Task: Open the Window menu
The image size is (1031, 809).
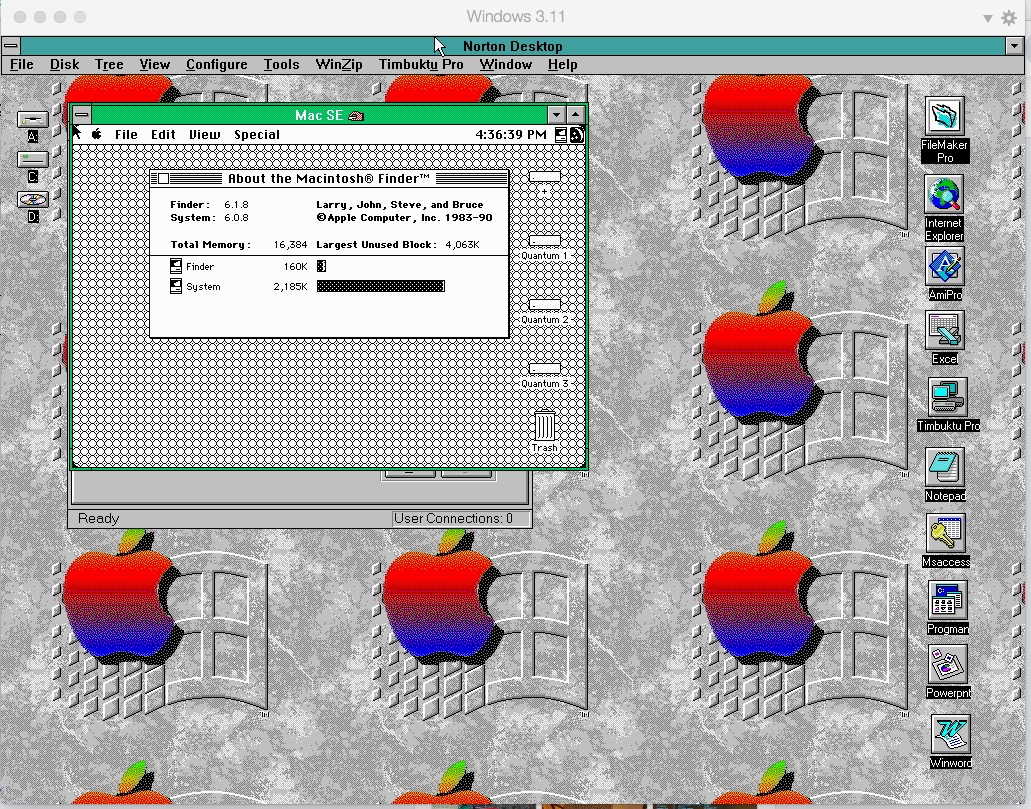Action: (506, 64)
